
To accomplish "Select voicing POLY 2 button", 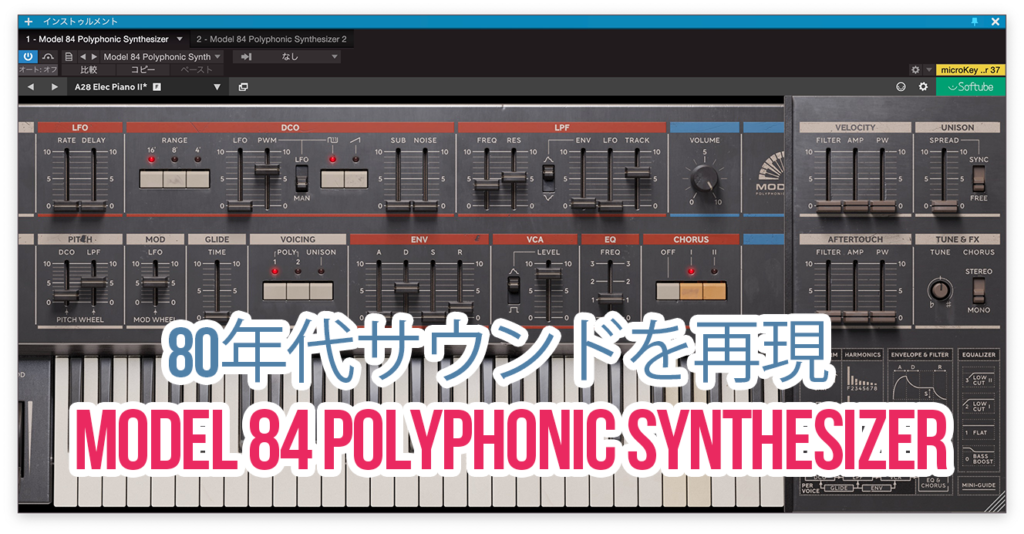I will [x=298, y=291].
